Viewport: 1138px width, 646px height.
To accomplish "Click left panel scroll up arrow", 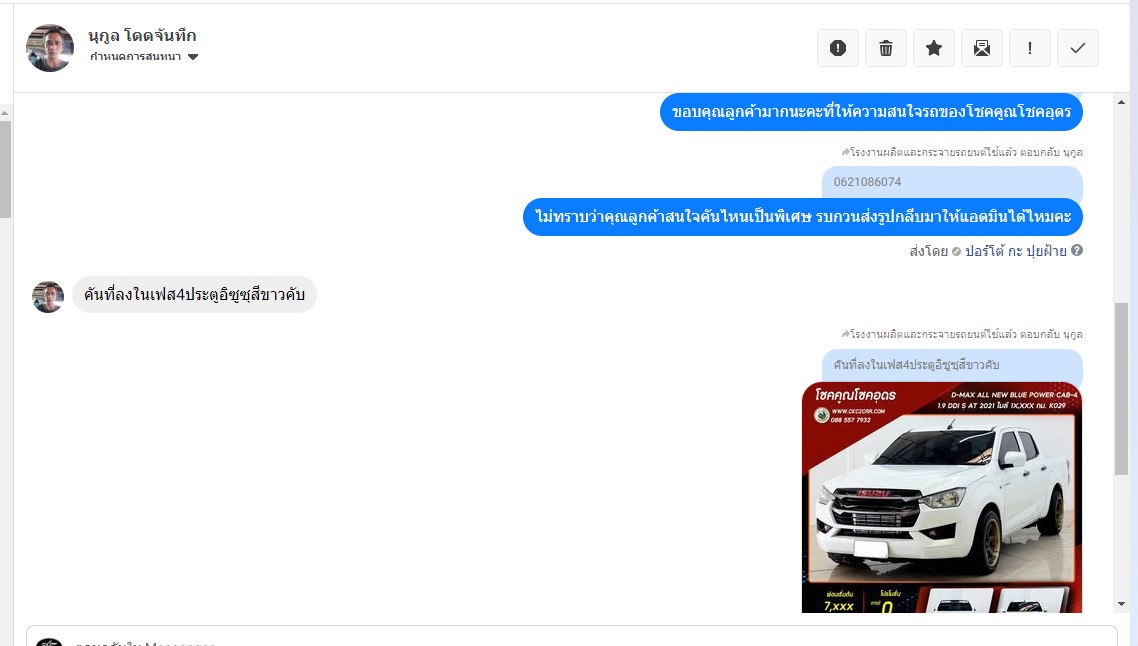I will tap(5, 113).
